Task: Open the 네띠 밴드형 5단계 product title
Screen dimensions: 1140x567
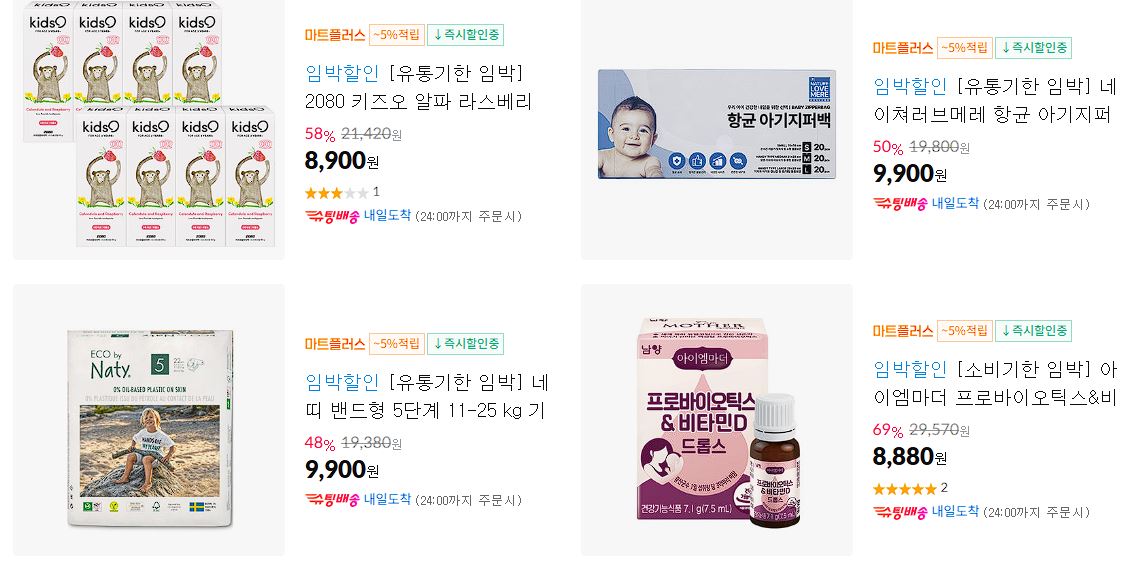Action: point(426,396)
